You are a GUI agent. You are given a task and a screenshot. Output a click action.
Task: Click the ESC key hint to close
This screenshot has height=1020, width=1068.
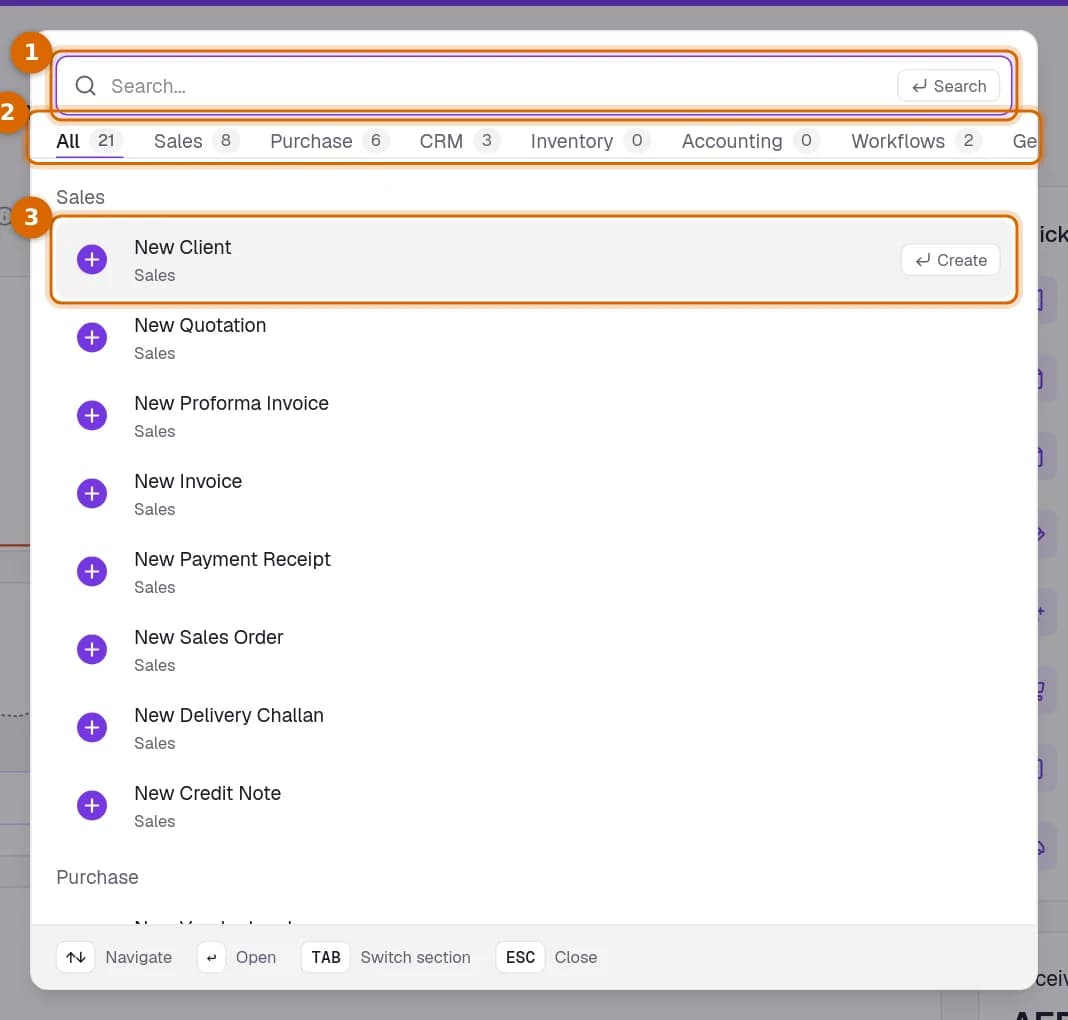pyautogui.click(x=520, y=957)
